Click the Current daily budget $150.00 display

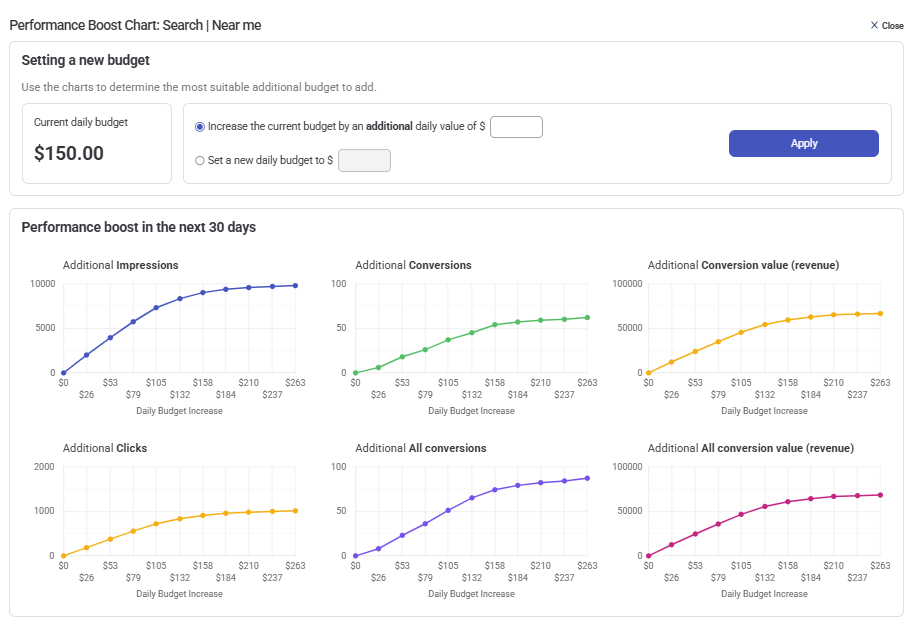coord(96,144)
